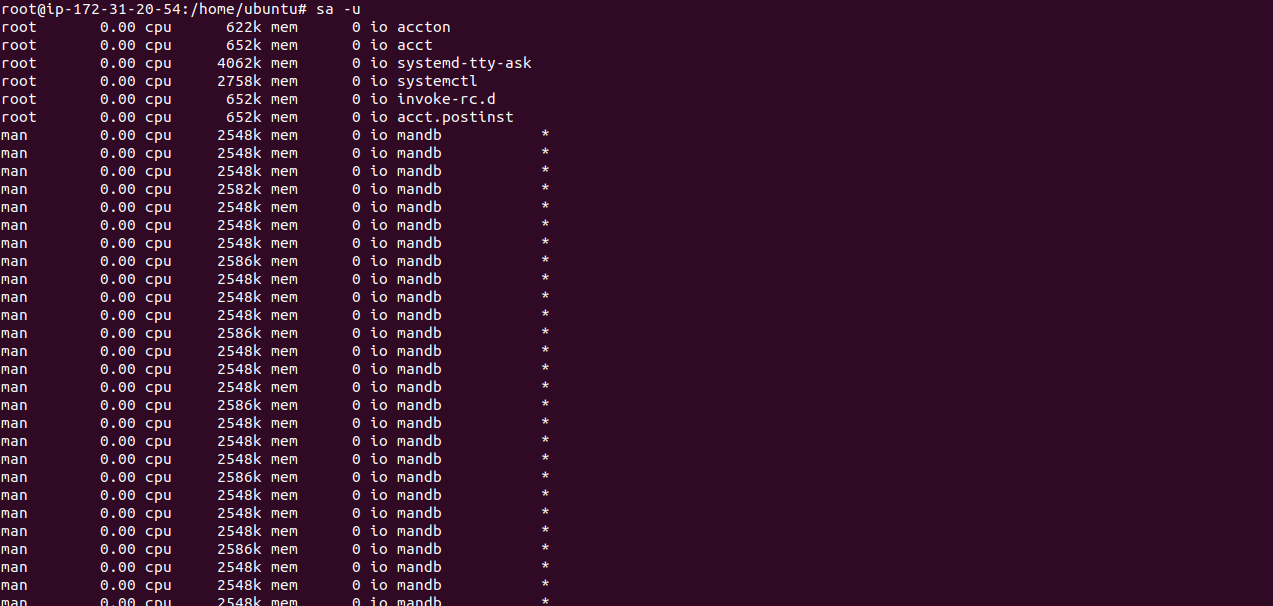The width and height of the screenshot is (1273, 606).
Task: Select the 'acct' command entry
Action: 415,45
